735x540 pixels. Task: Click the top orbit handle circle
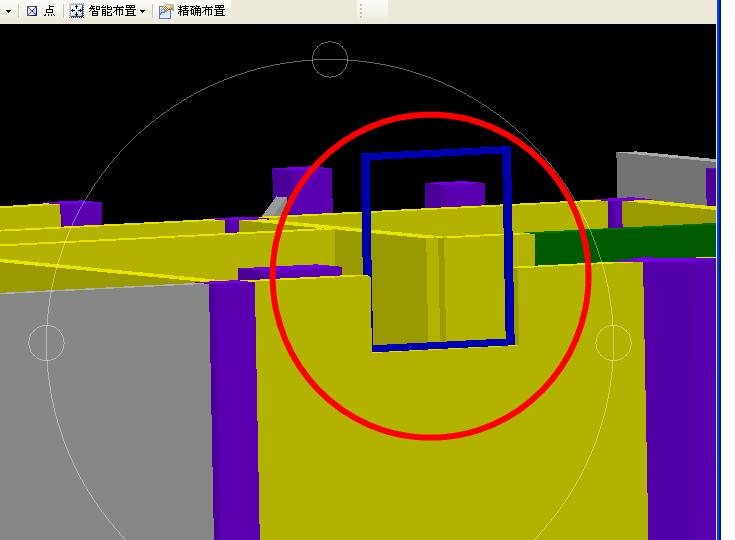(x=330, y=59)
